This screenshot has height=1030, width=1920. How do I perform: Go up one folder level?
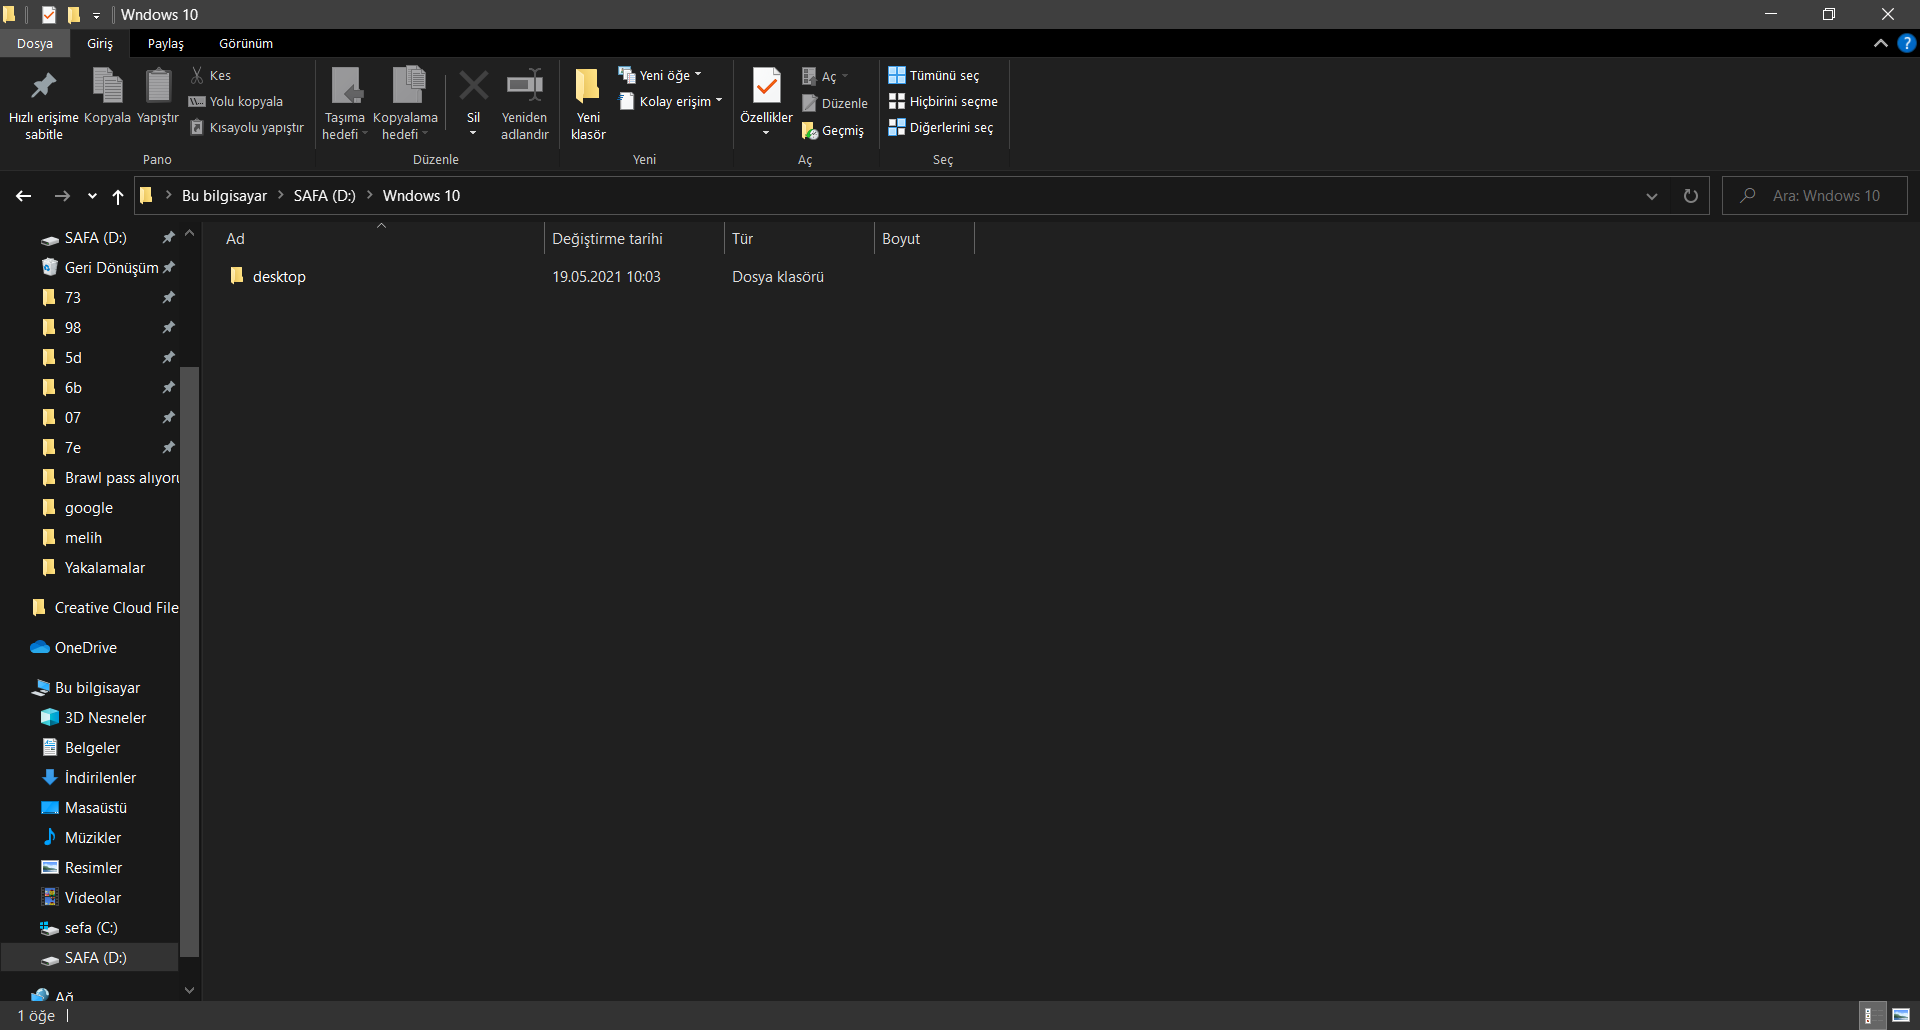pyautogui.click(x=118, y=196)
